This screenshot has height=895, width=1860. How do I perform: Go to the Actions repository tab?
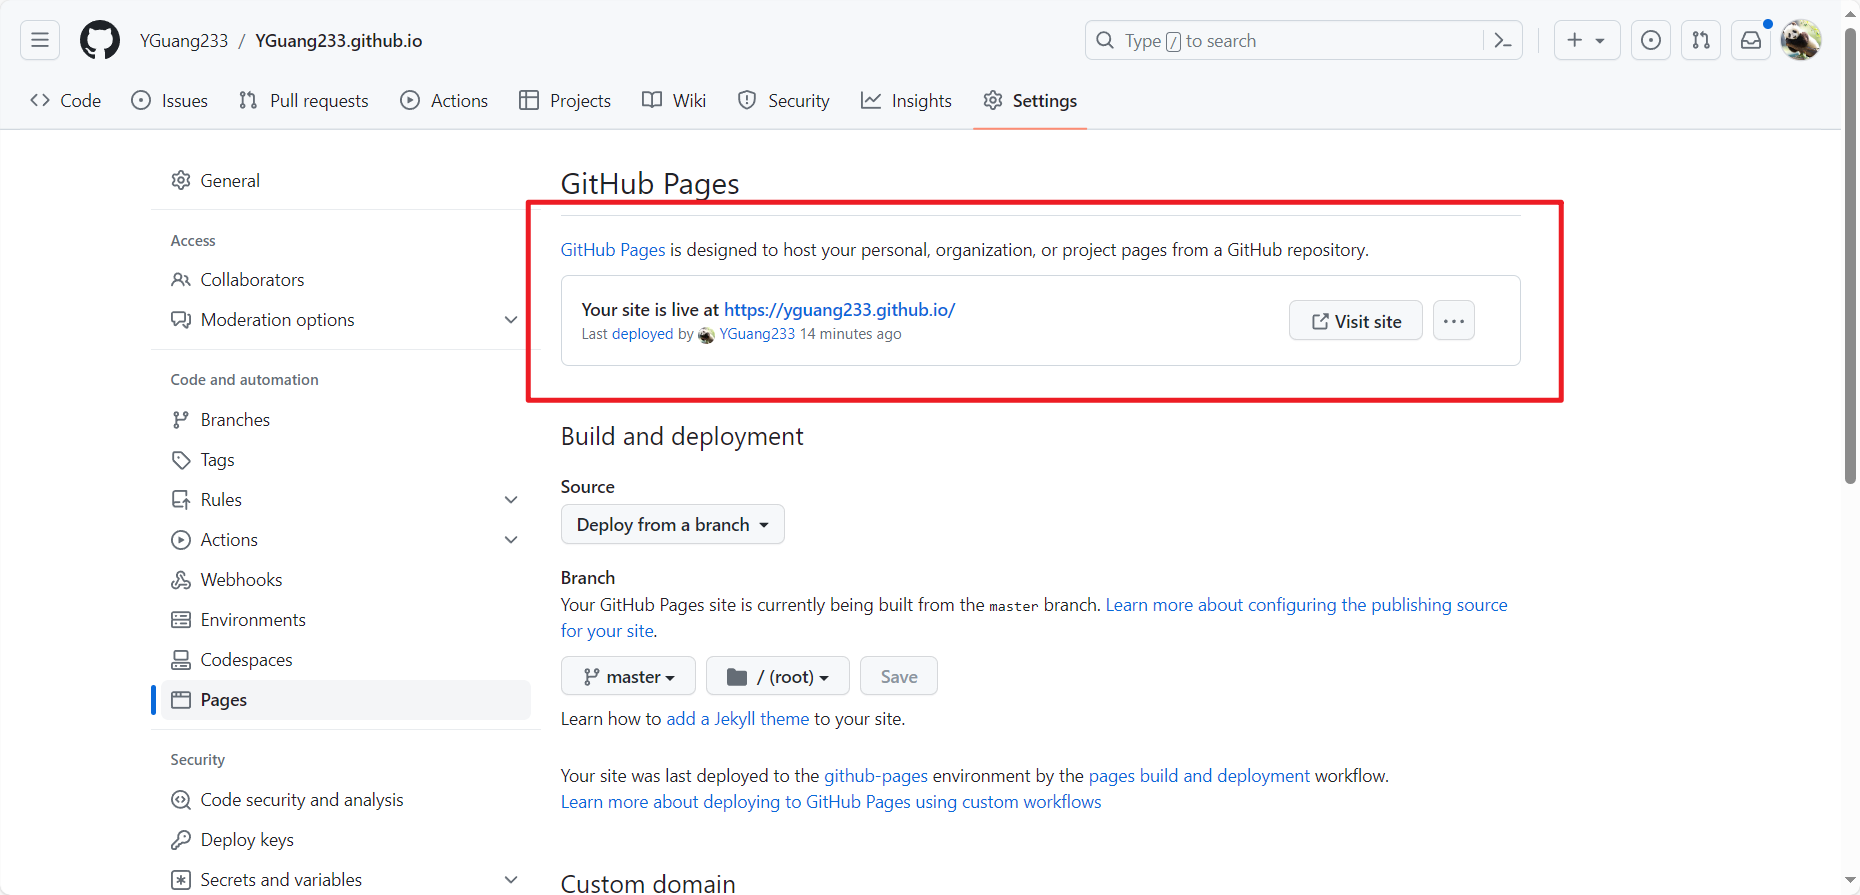444,101
